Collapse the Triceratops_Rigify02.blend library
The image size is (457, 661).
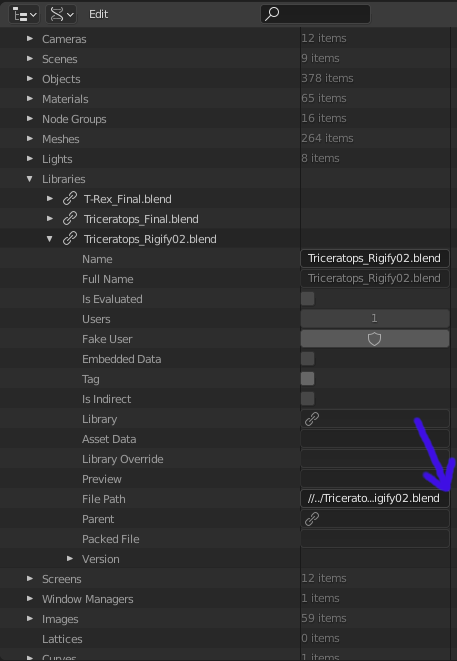(50, 239)
